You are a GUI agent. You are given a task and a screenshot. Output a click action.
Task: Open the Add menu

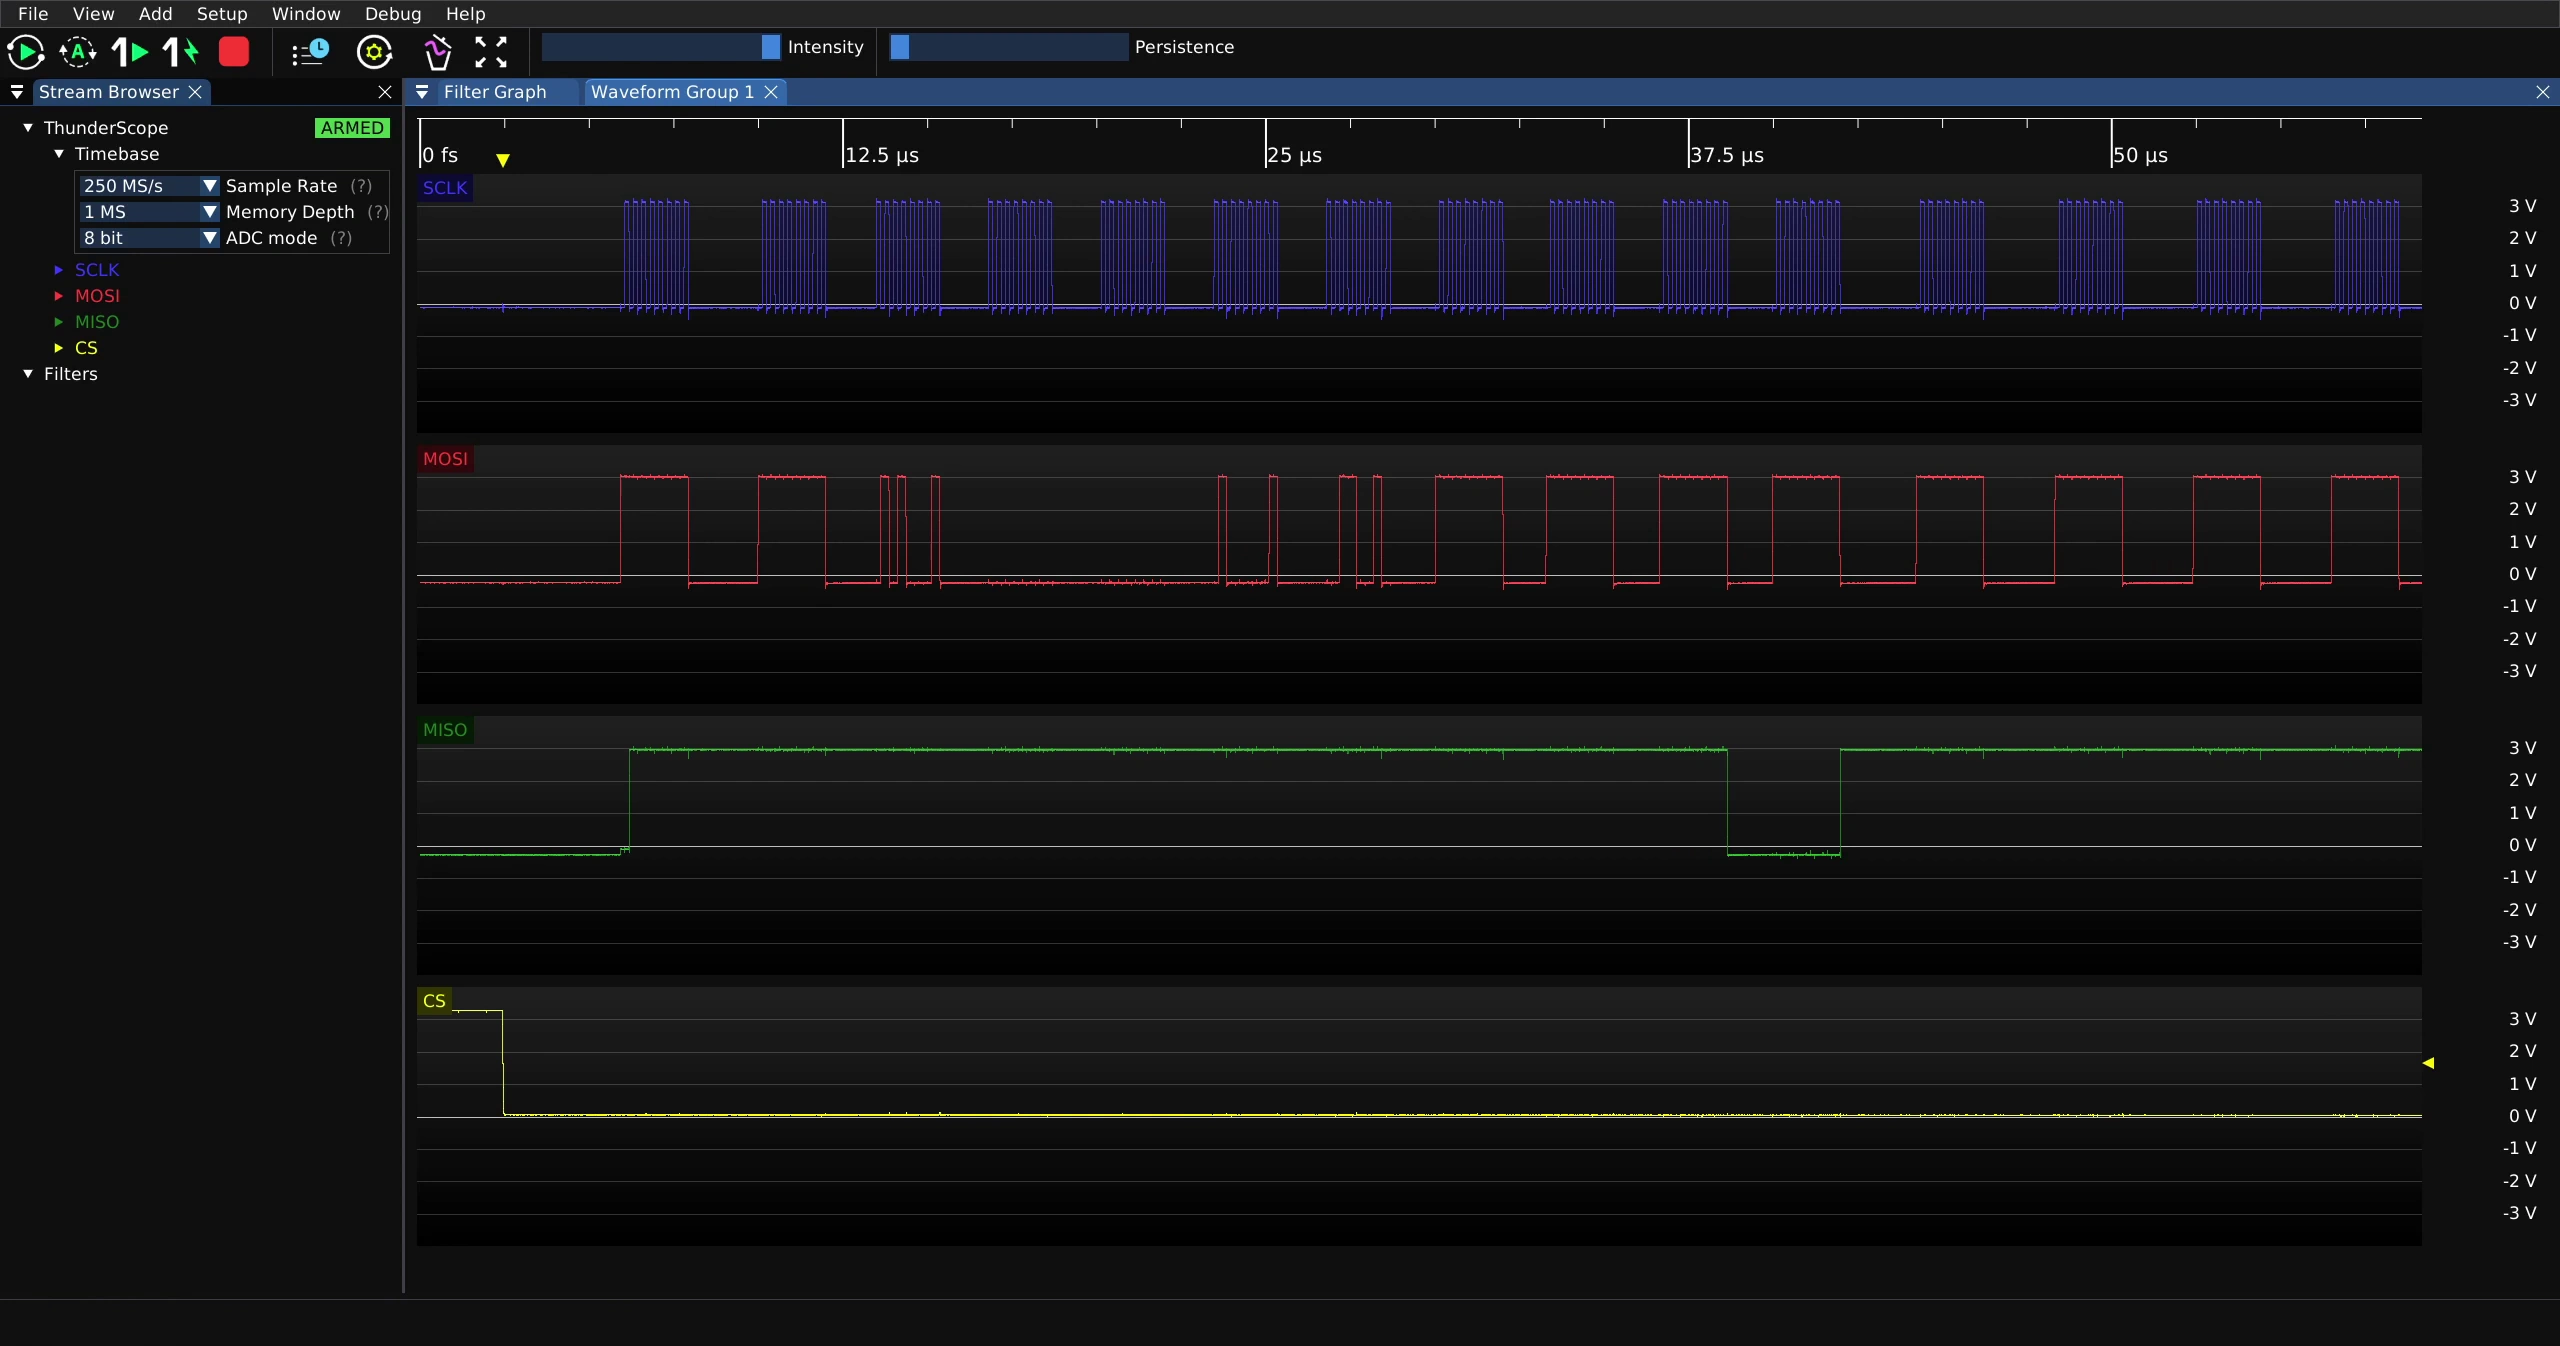(155, 14)
